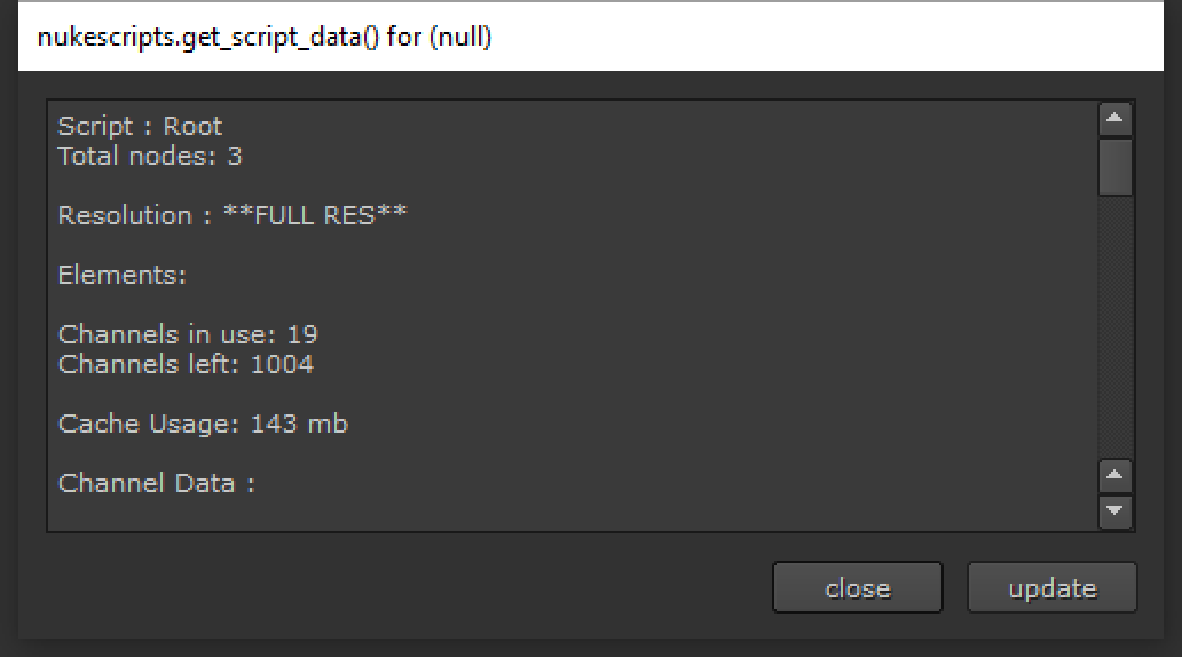Screen dimensions: 1182x657
Task: Click the Elements: heading
Action: click(121, 274)
